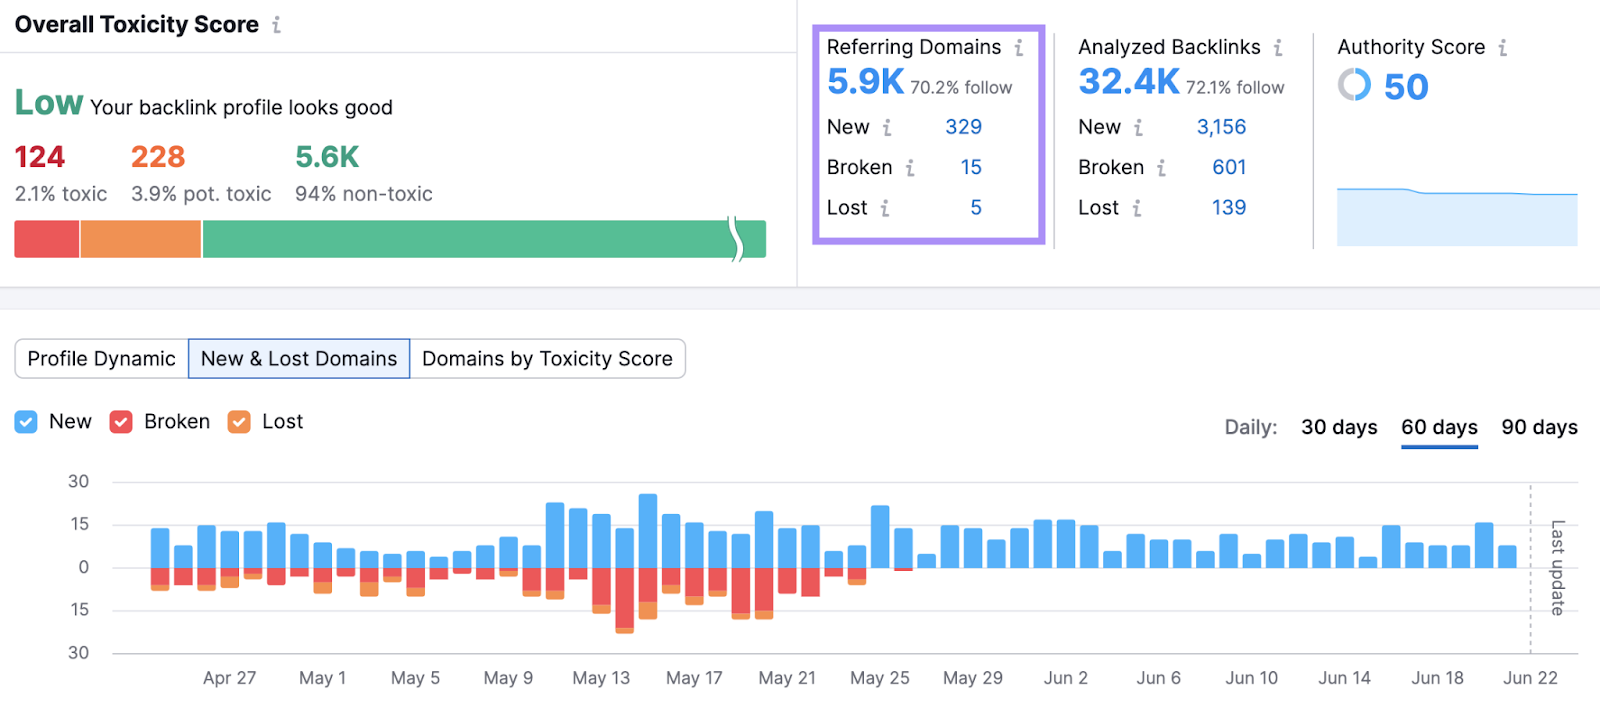Click the Authority Score circular gauge icon
This screenshot has height=714, width=1600.
pos(1354,85)
